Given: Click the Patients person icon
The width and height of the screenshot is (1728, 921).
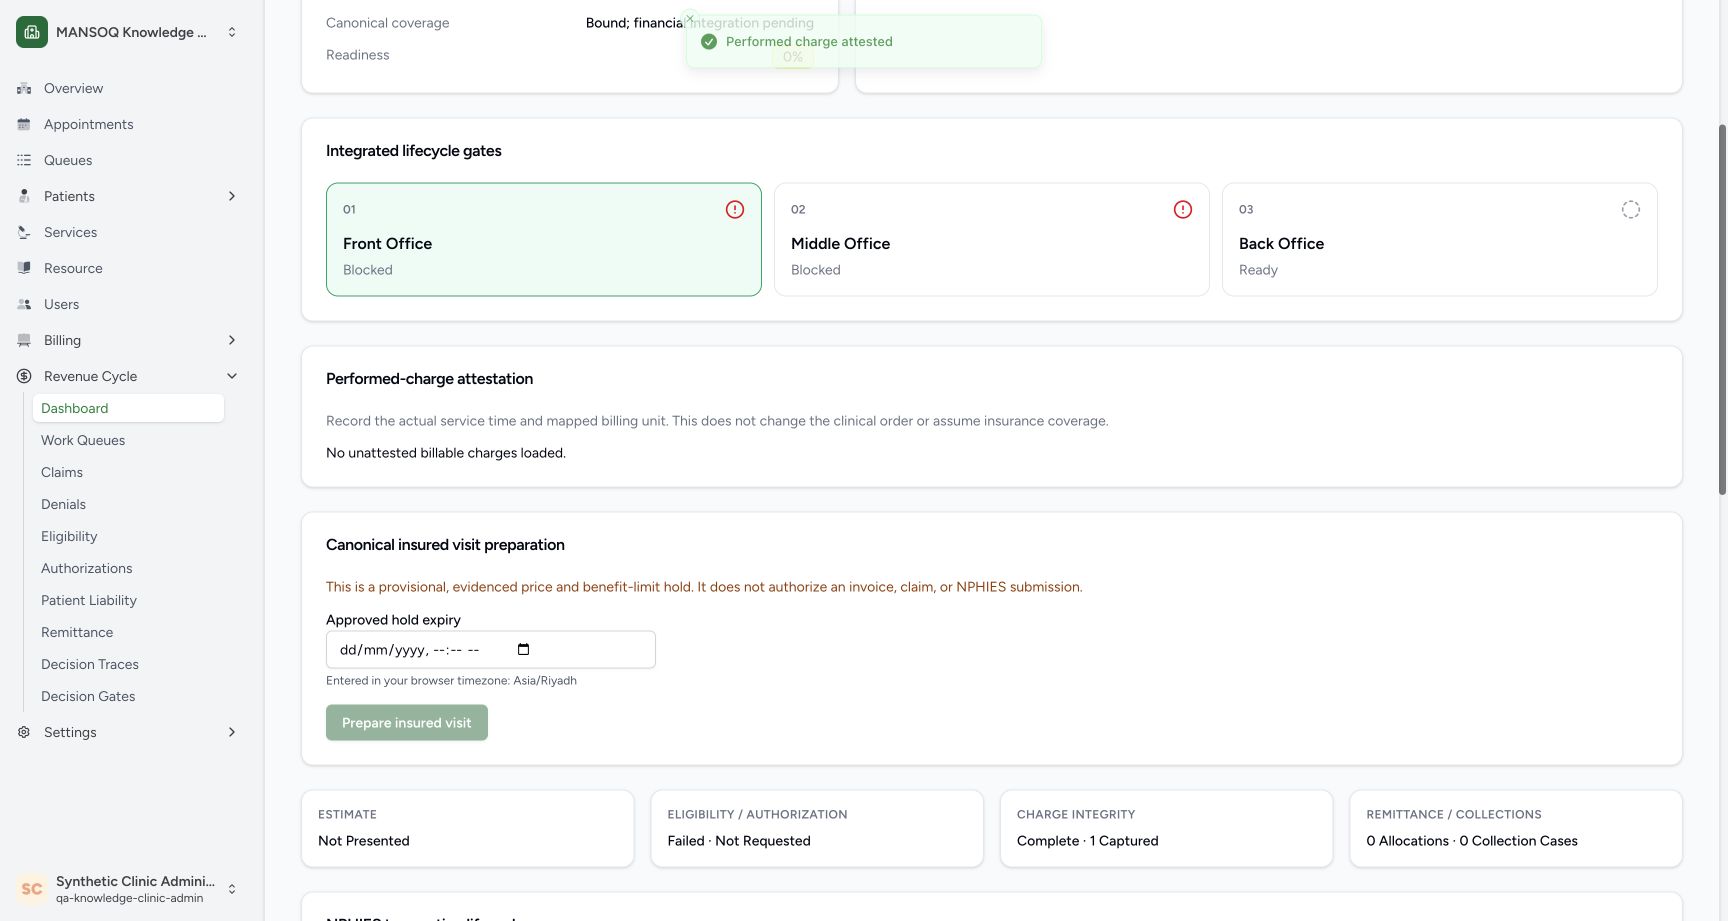Looking at the screenshot, I should (24, 196).
